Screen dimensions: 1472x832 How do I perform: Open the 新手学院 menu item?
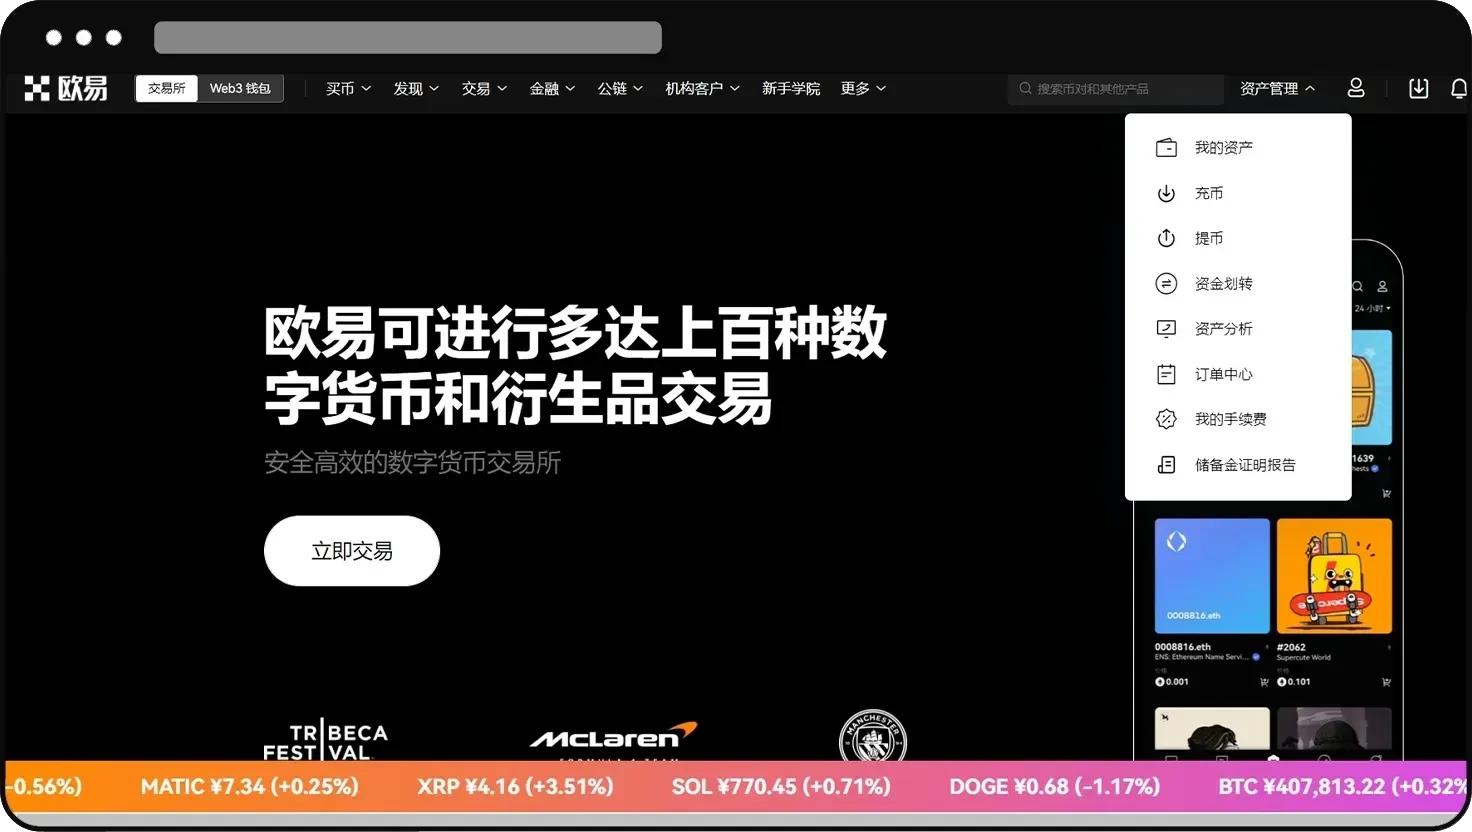point(791,88)
